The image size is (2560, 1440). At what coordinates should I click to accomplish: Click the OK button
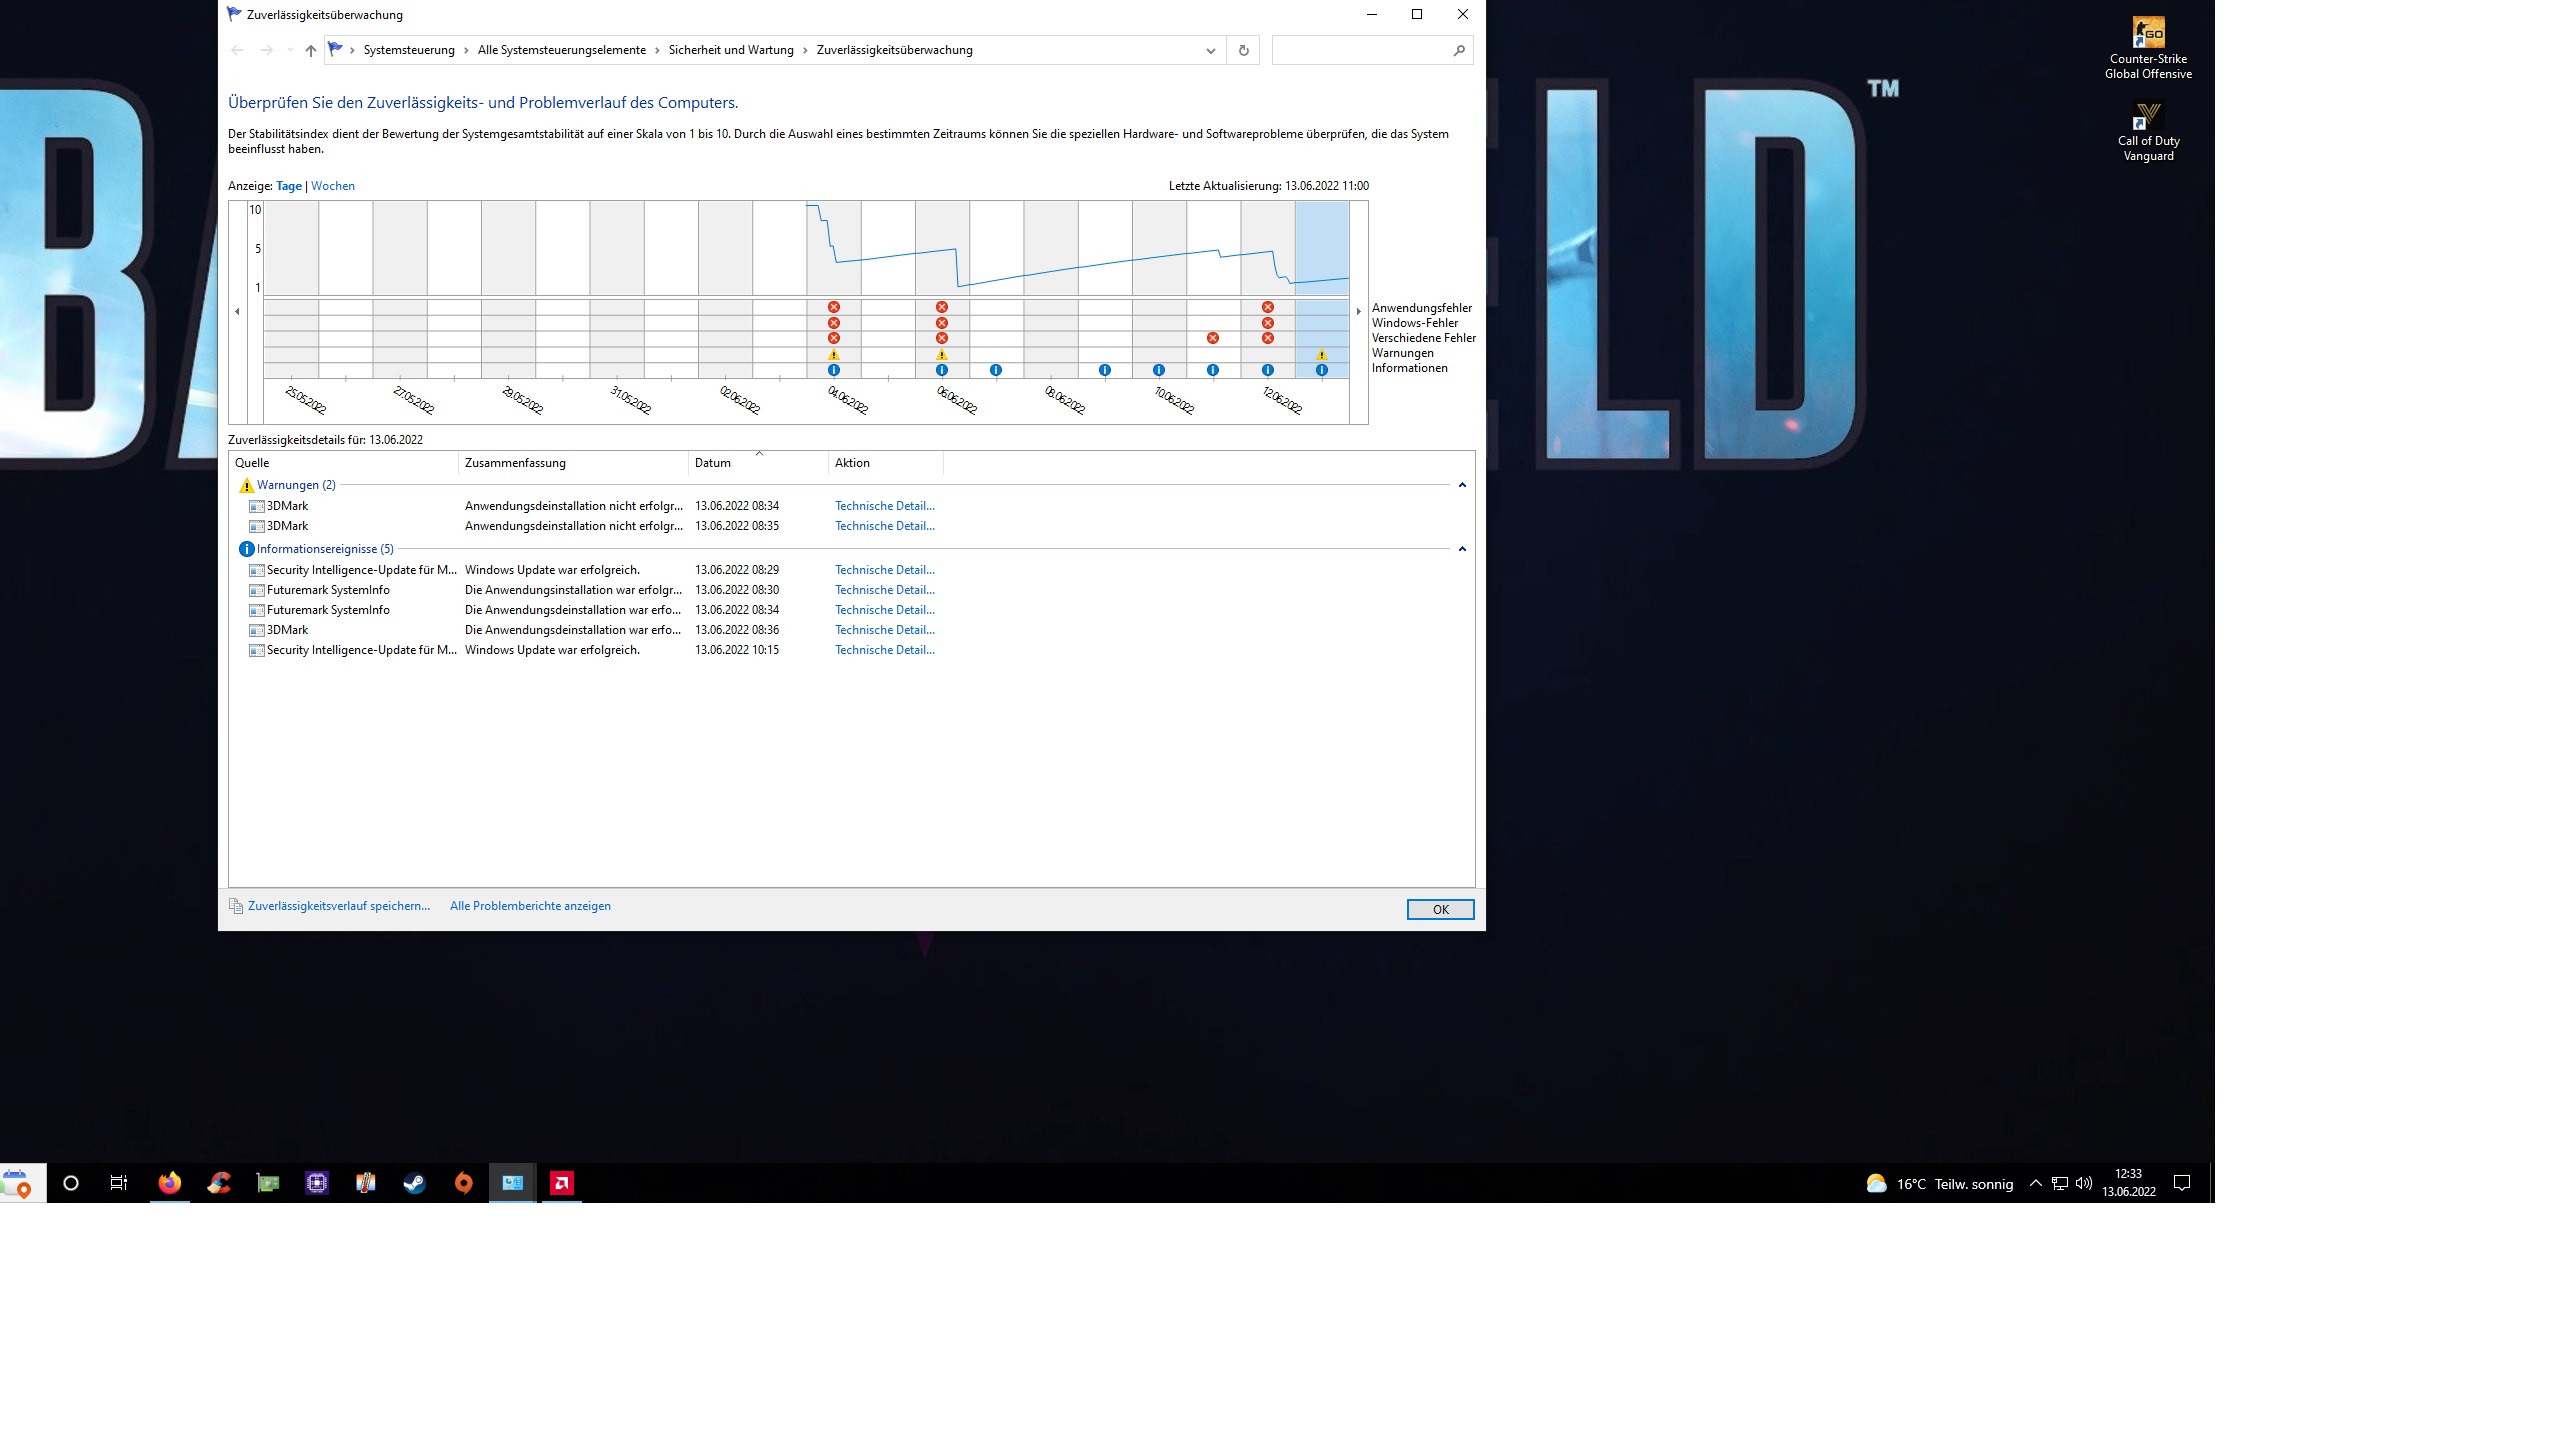1439,909
